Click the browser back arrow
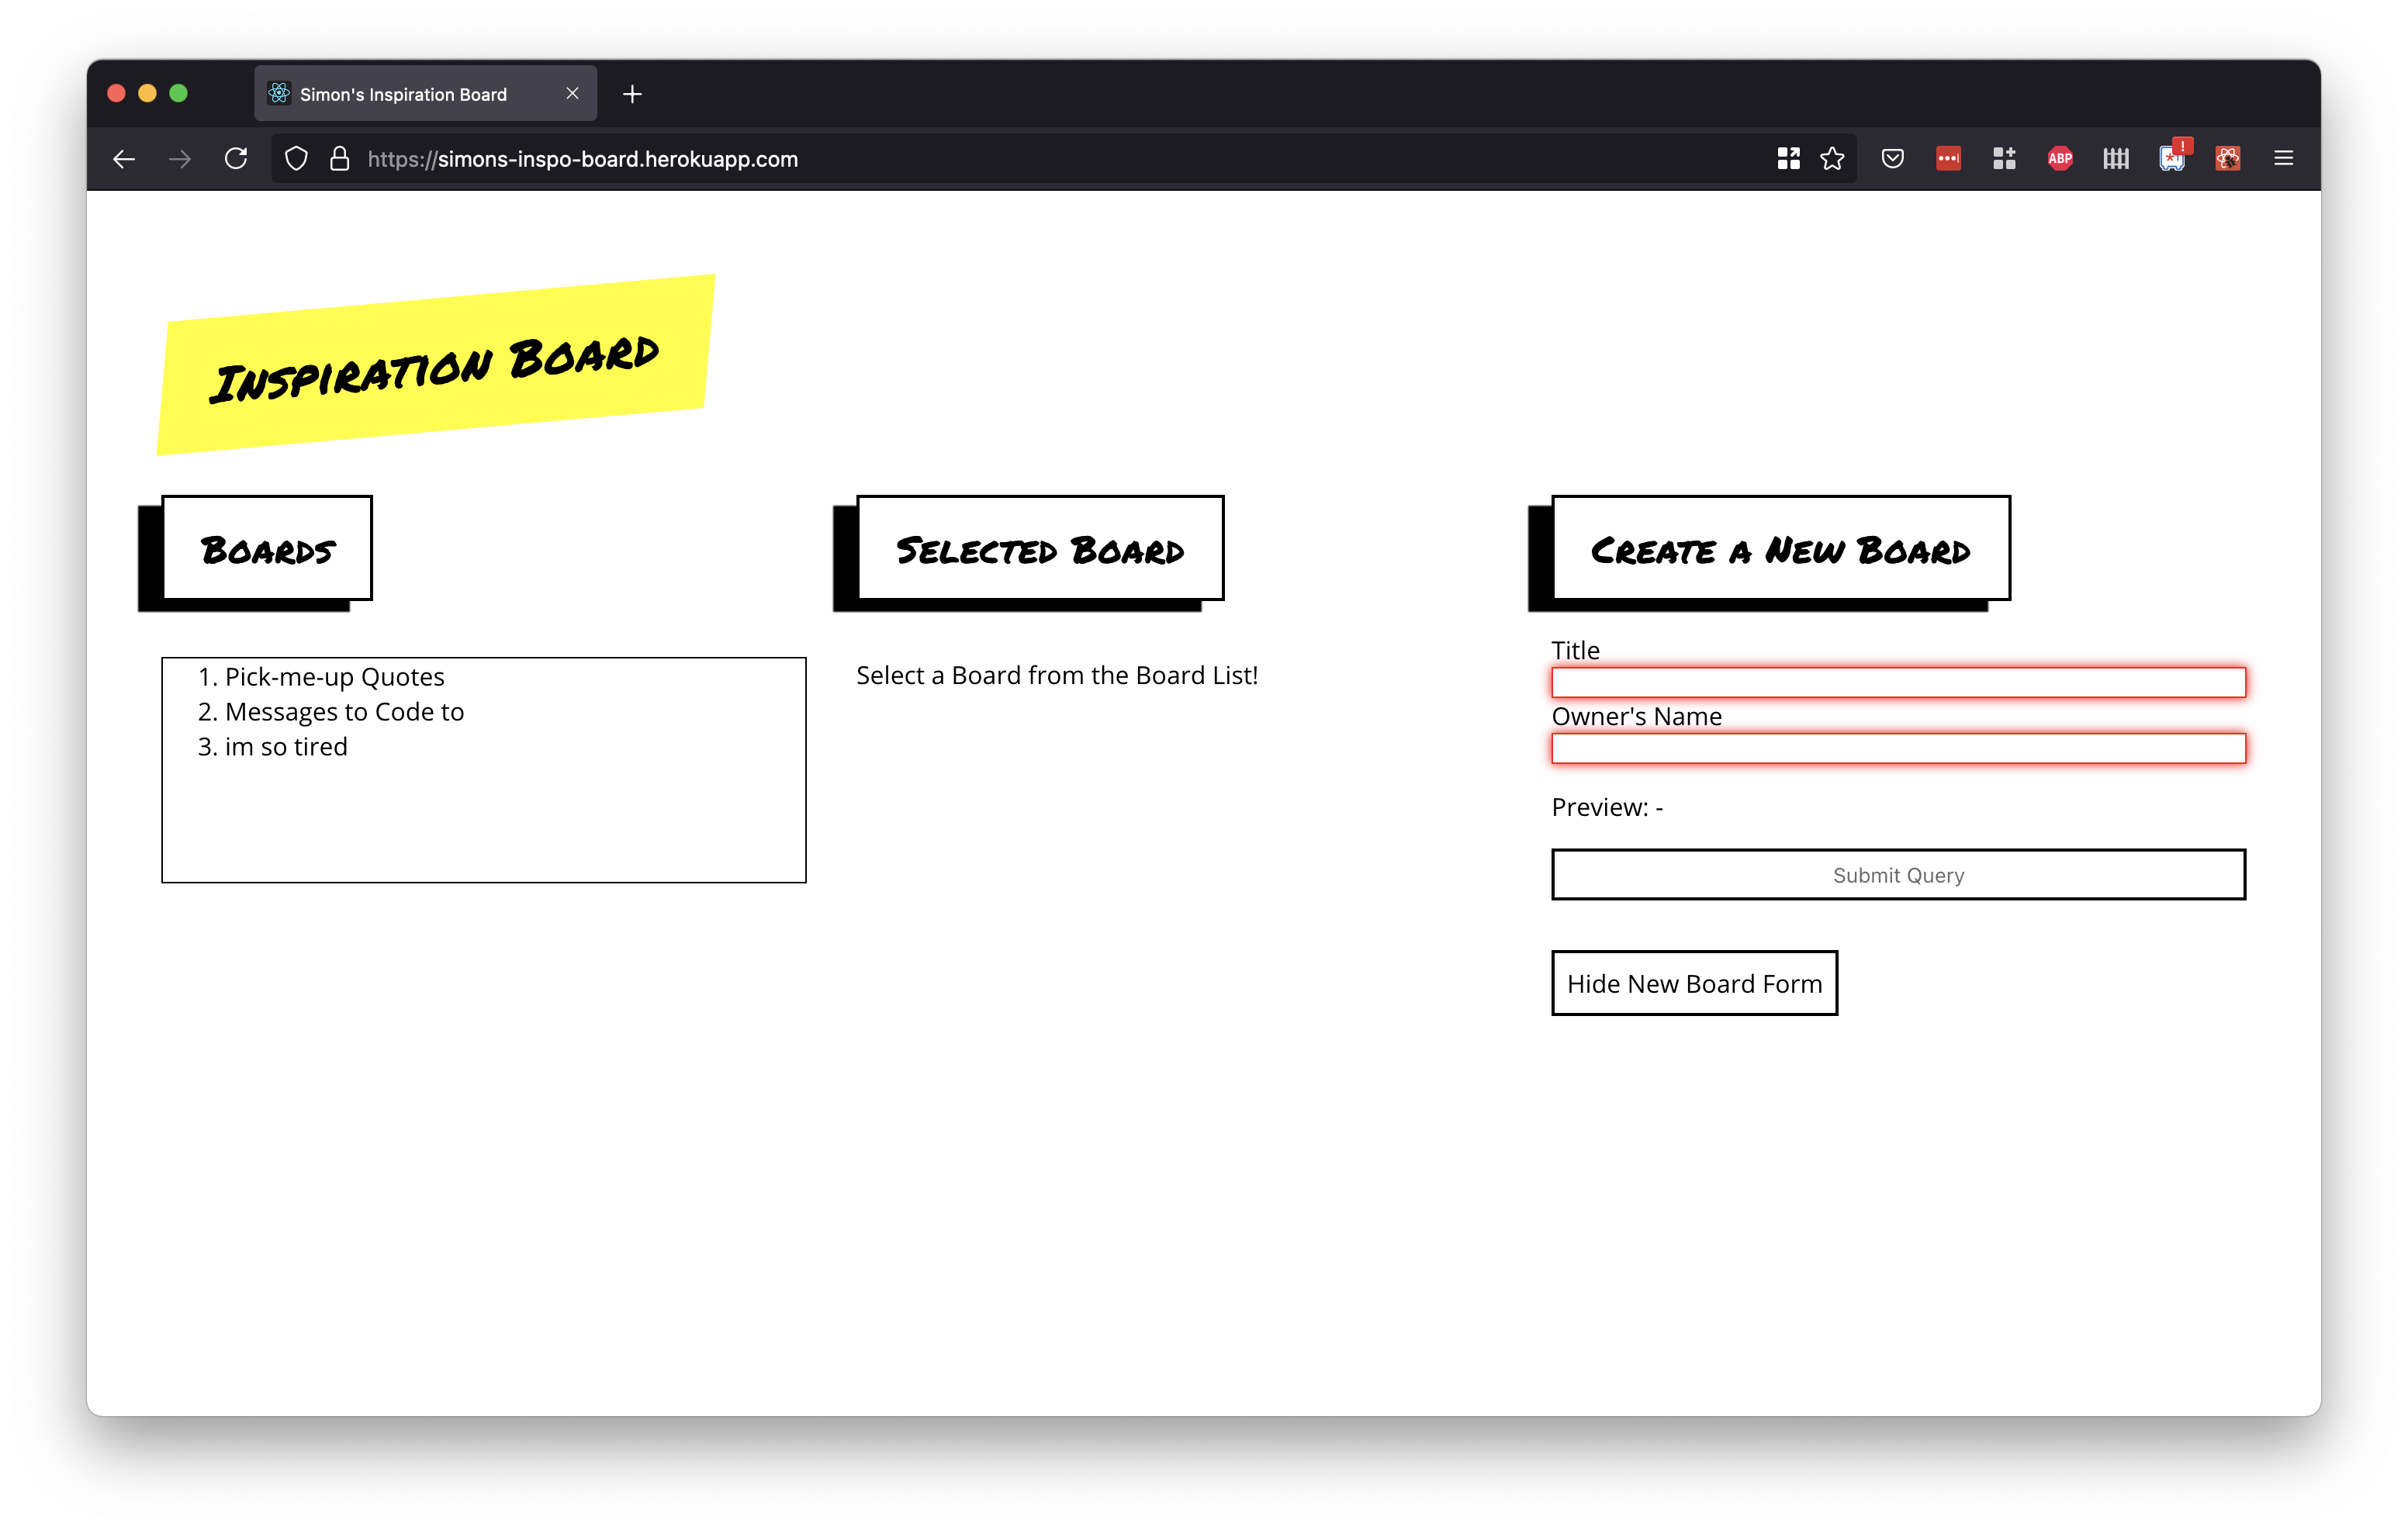The image size is (2408, 1531). click(x=124, y=159)
